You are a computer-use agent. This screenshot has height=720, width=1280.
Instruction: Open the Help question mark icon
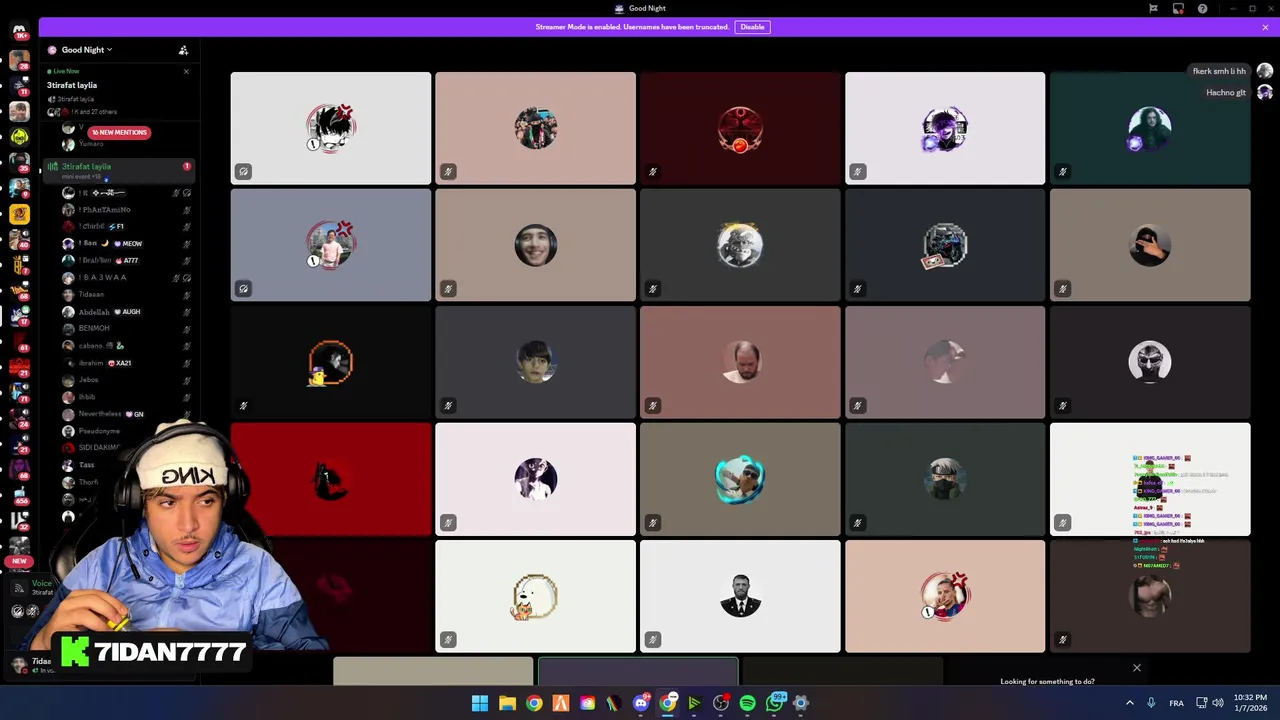(x=1203, y=8)
